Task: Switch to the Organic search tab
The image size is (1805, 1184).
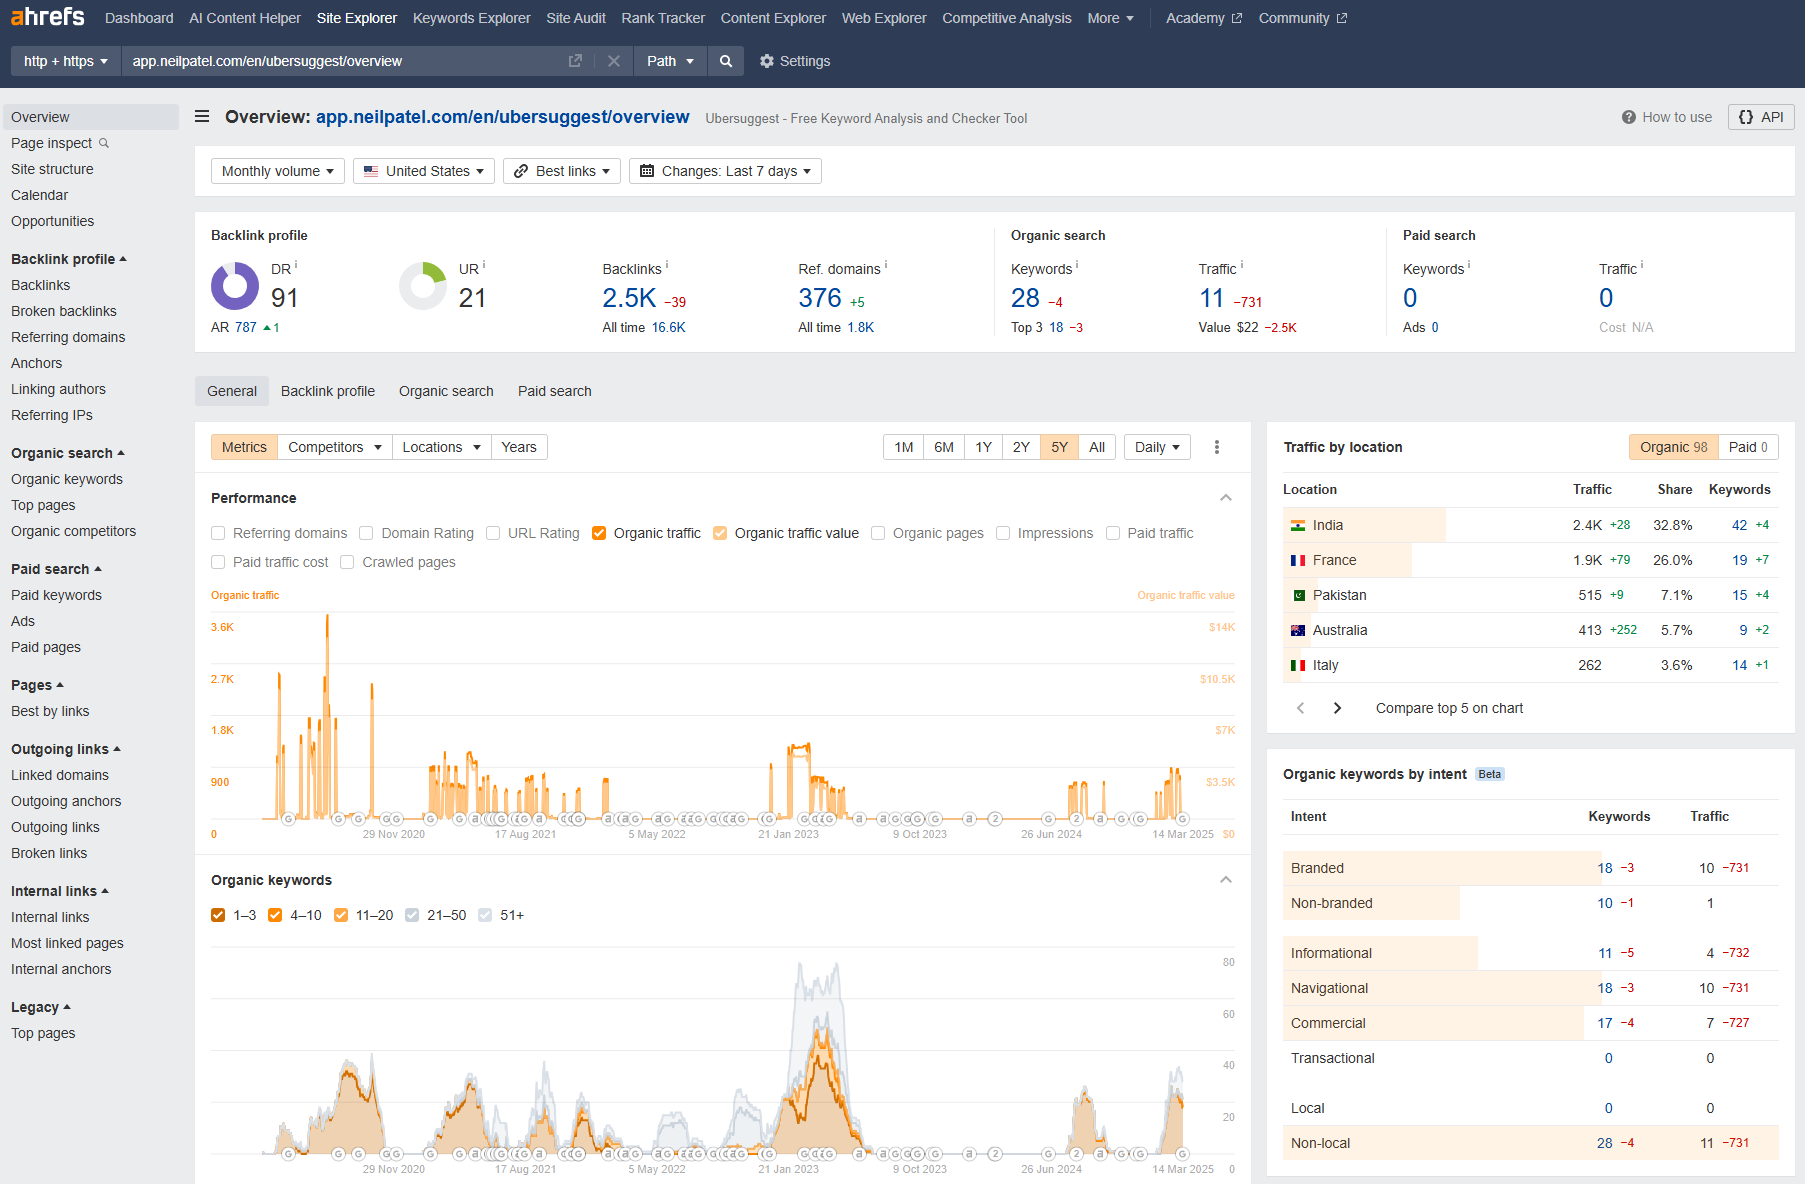Action: (x=446, y=391)
